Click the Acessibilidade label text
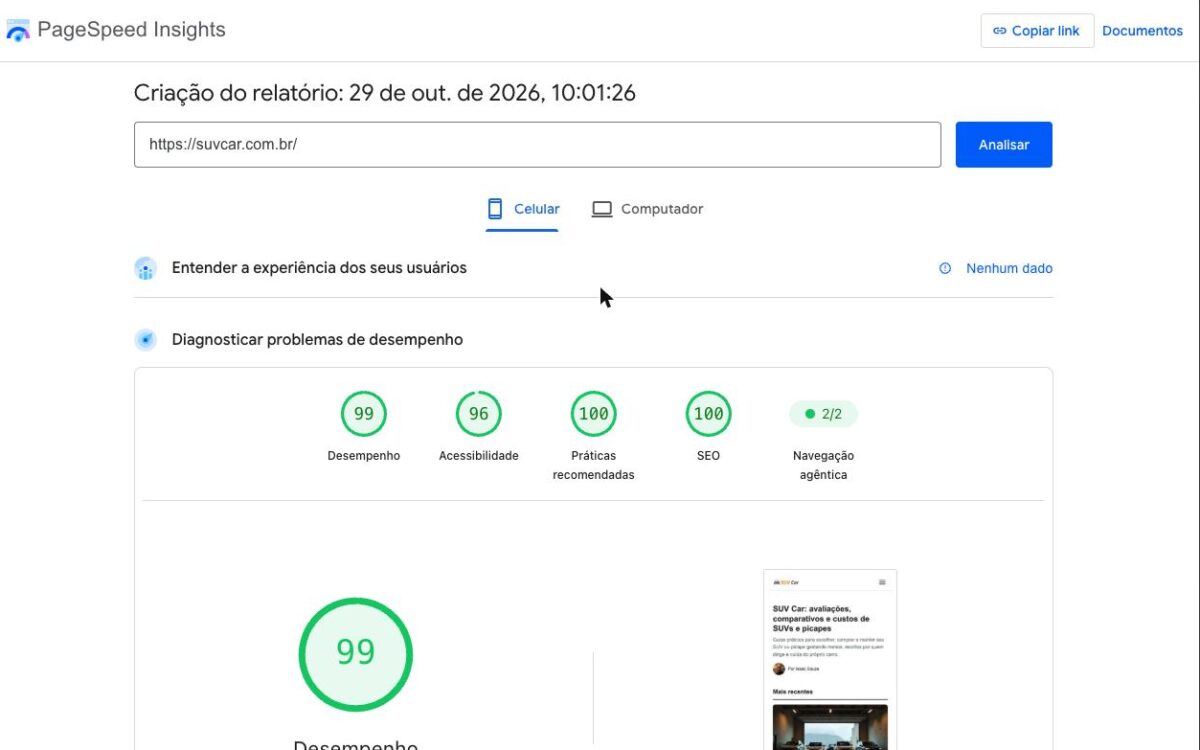Screen dimensions: 1200x750 [x=479, y=456]
